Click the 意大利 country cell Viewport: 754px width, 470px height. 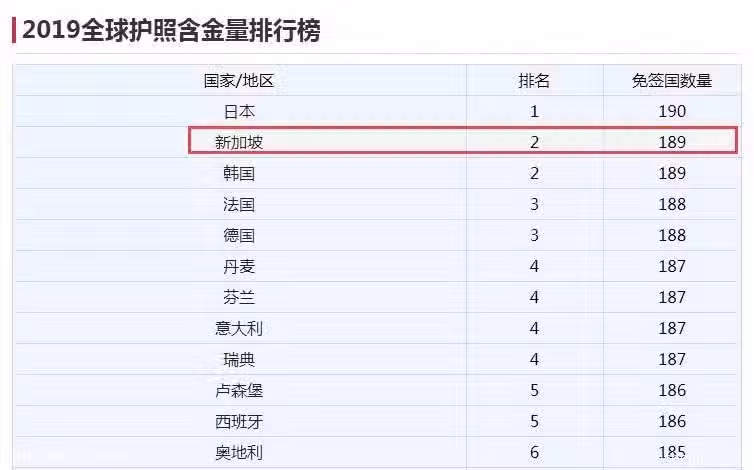(x=239, y=329)
